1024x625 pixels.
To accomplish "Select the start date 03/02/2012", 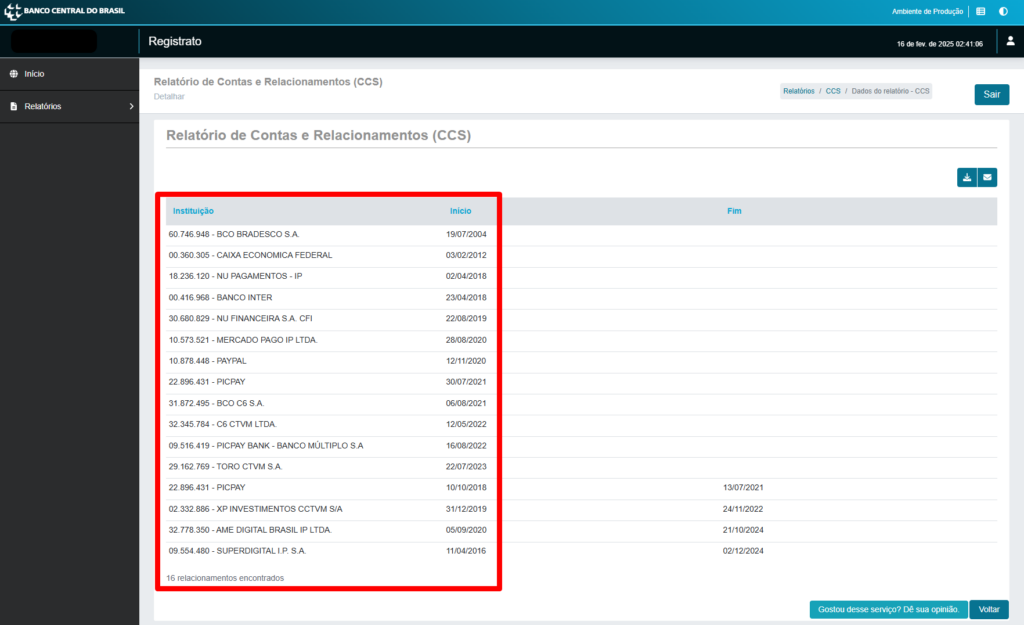I will click(x=466, y=255).
